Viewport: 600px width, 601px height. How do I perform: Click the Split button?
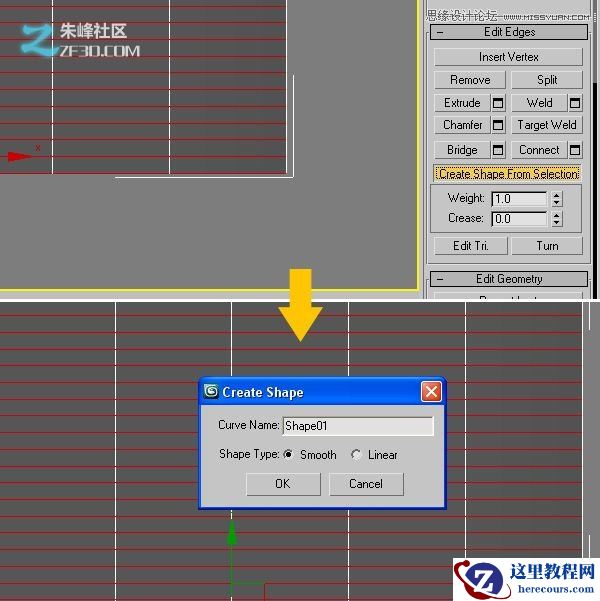point(547,80)
